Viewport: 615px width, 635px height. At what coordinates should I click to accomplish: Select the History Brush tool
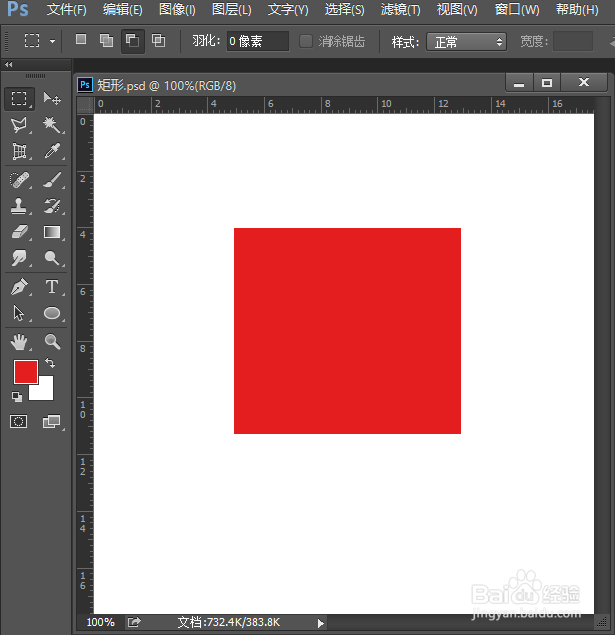52,206
